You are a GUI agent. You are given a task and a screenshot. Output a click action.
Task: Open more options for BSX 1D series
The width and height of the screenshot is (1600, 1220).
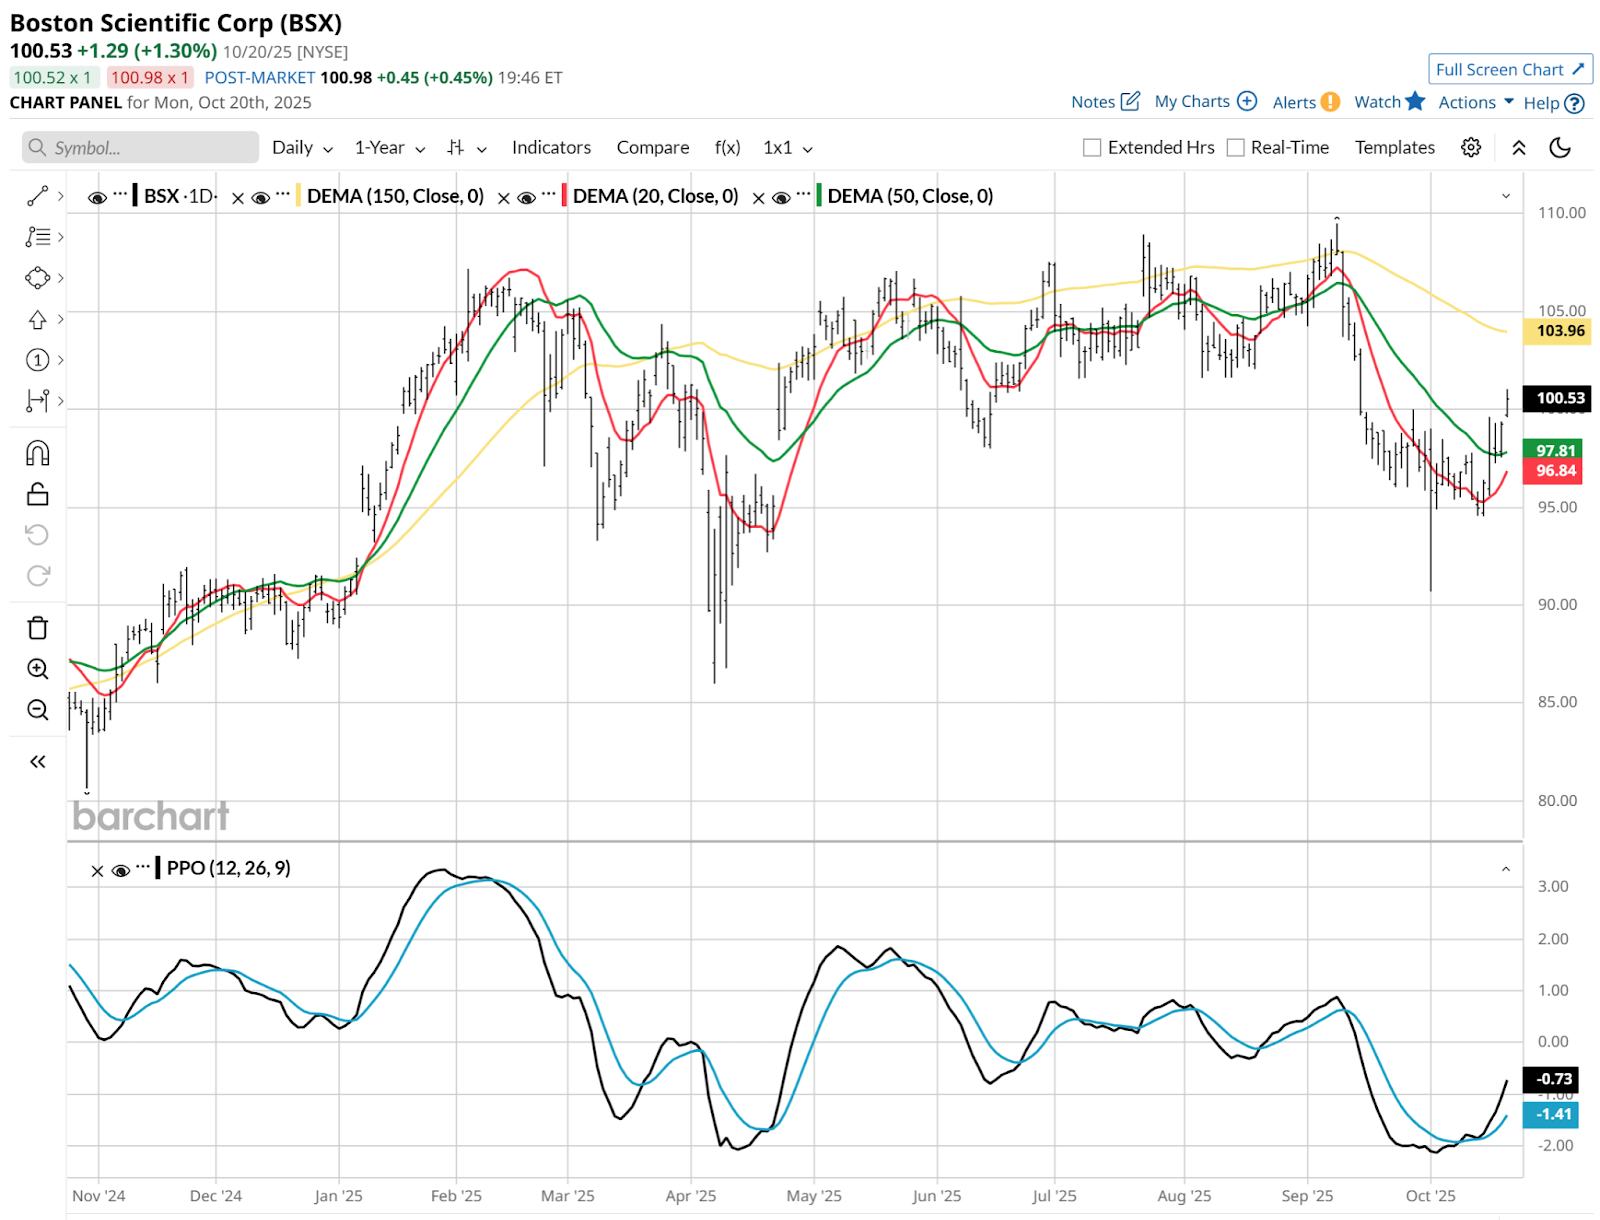[x=120, y=193]
